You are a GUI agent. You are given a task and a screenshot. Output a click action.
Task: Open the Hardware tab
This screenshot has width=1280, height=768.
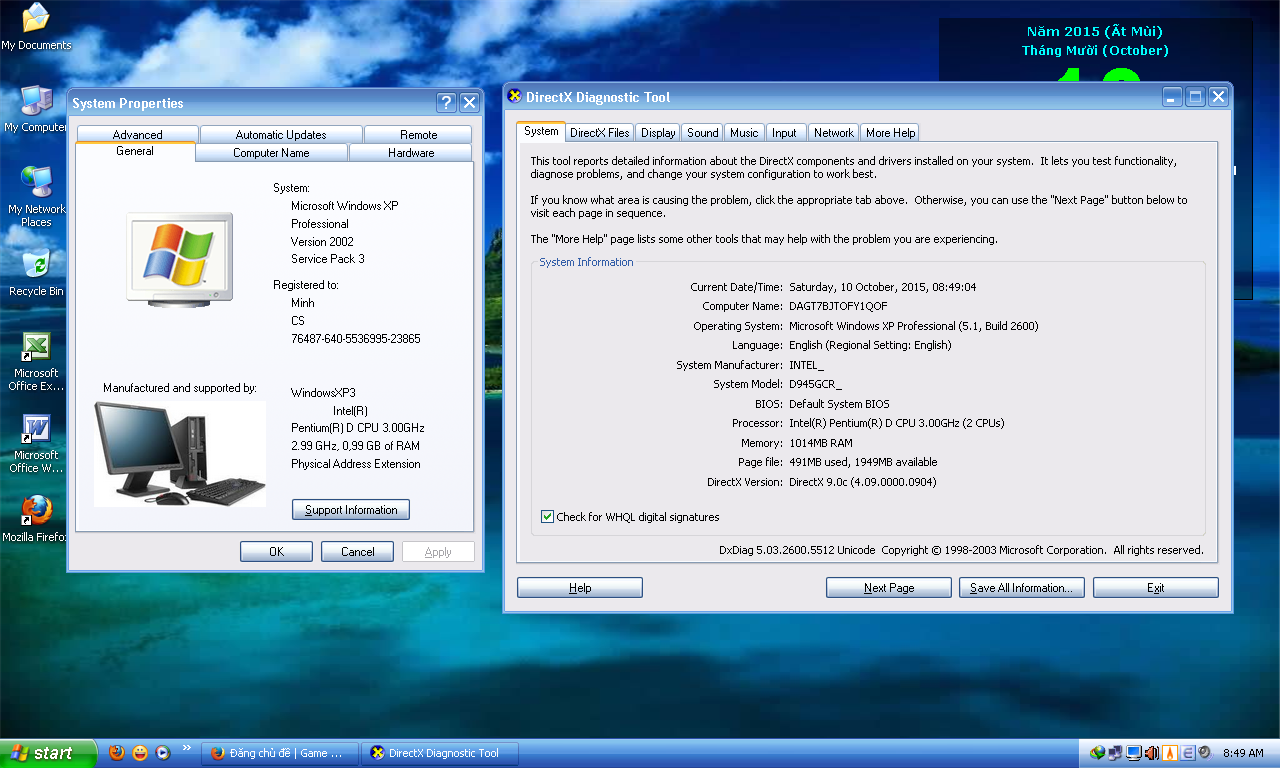[x=411, y=153]
